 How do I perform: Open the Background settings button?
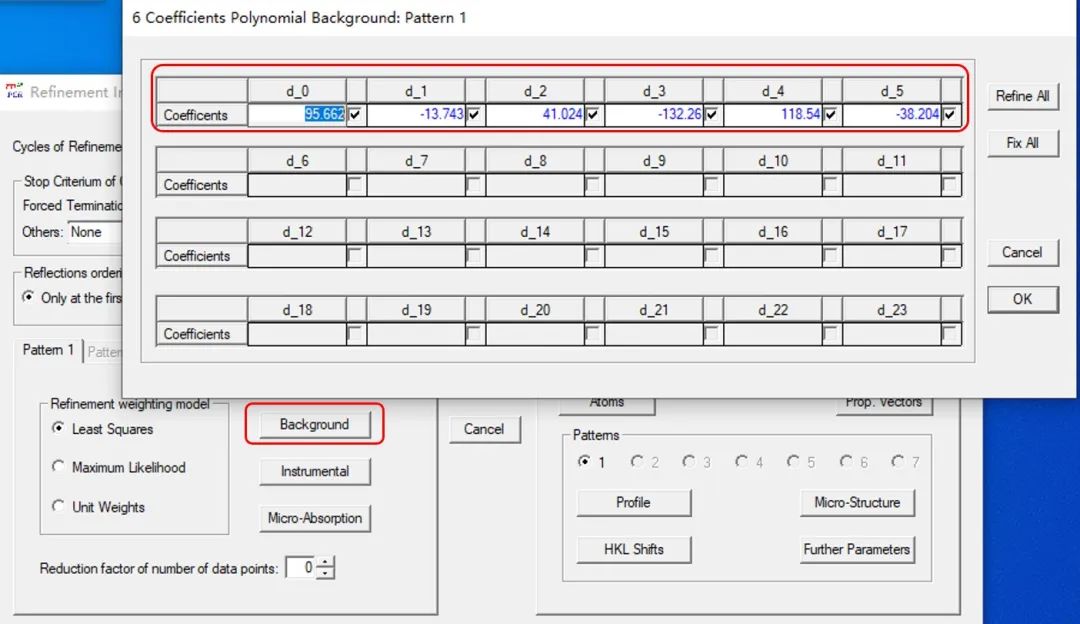(x=314, y=425)
